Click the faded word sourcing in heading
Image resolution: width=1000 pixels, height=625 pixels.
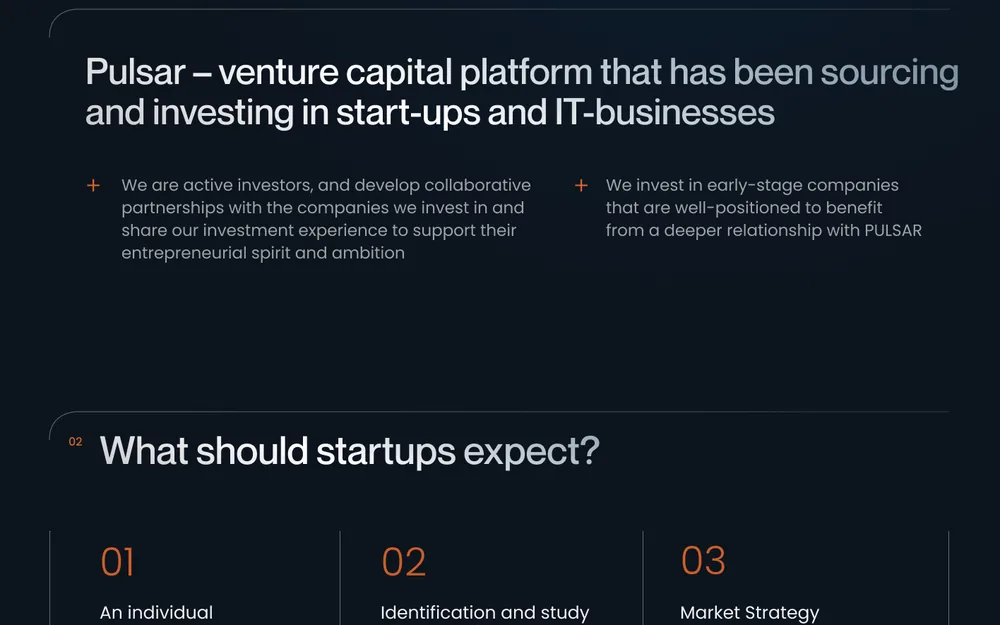889,73
